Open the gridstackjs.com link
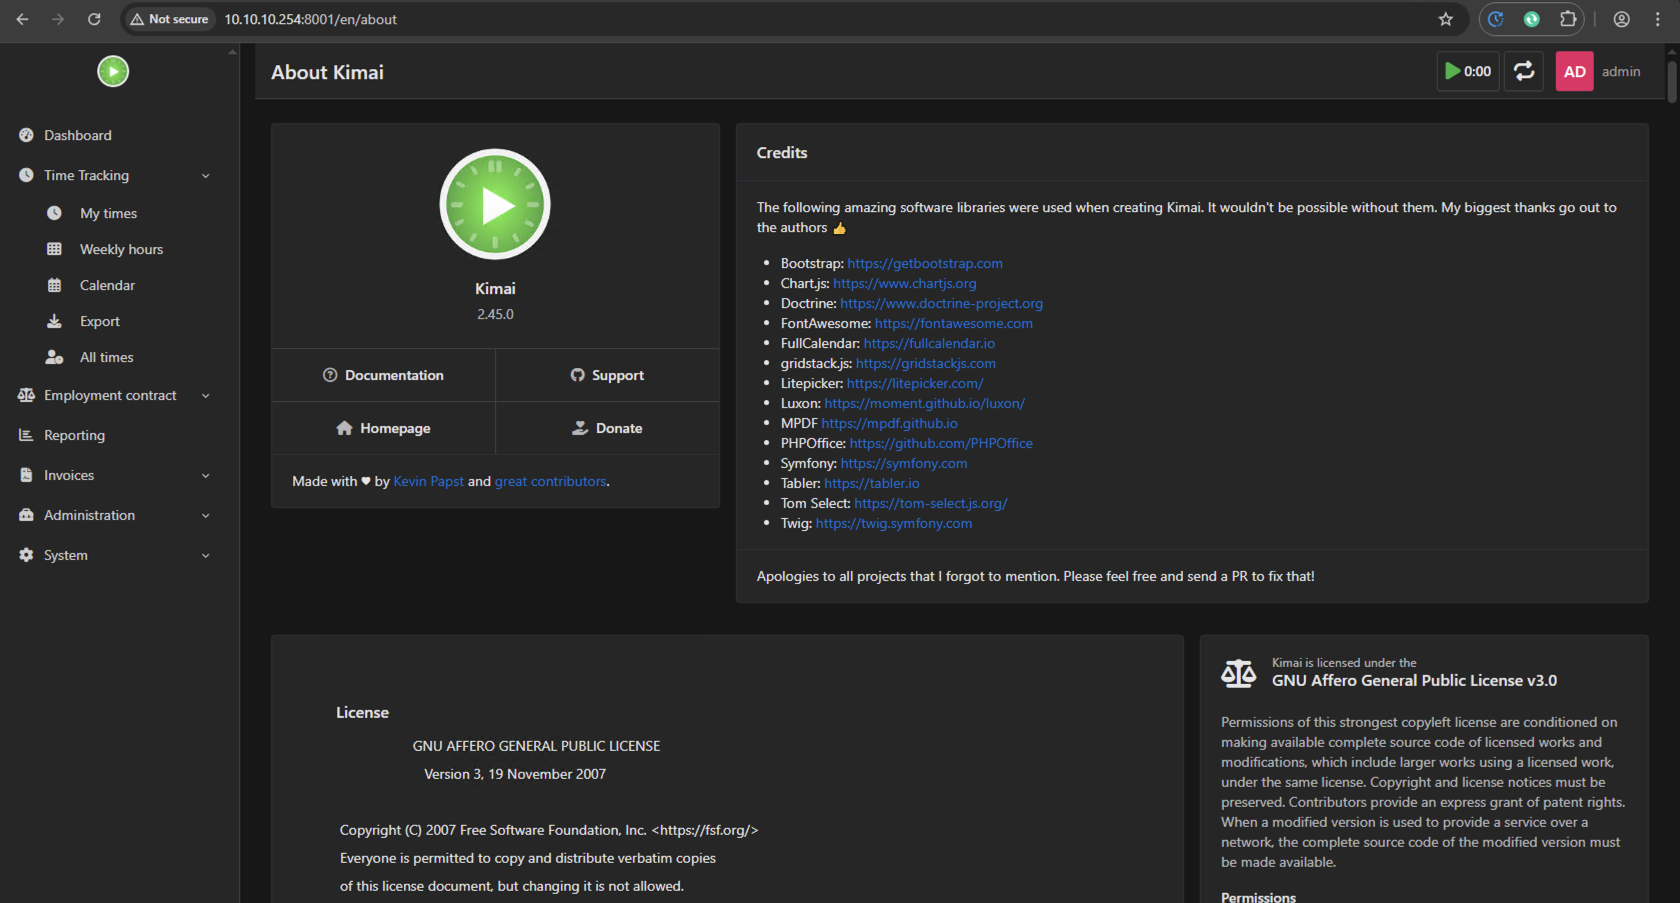Viewport: 1680px width, 903px height. click(926, 363)
